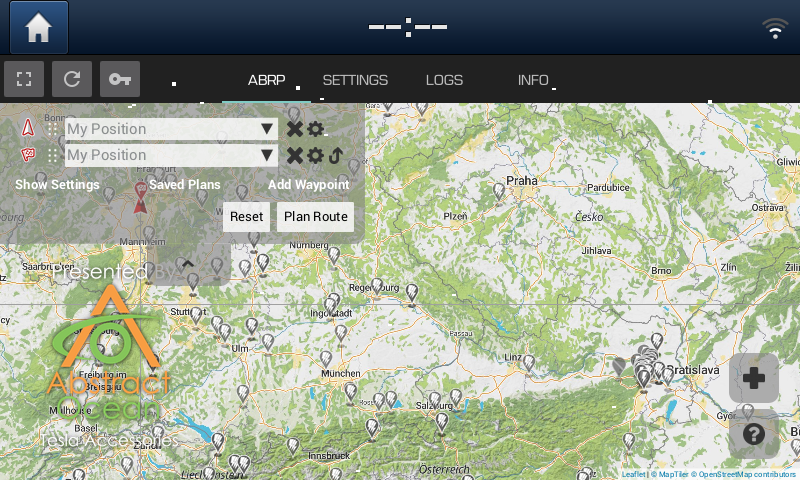Click the red start arrow marker icon

(28, 128)
